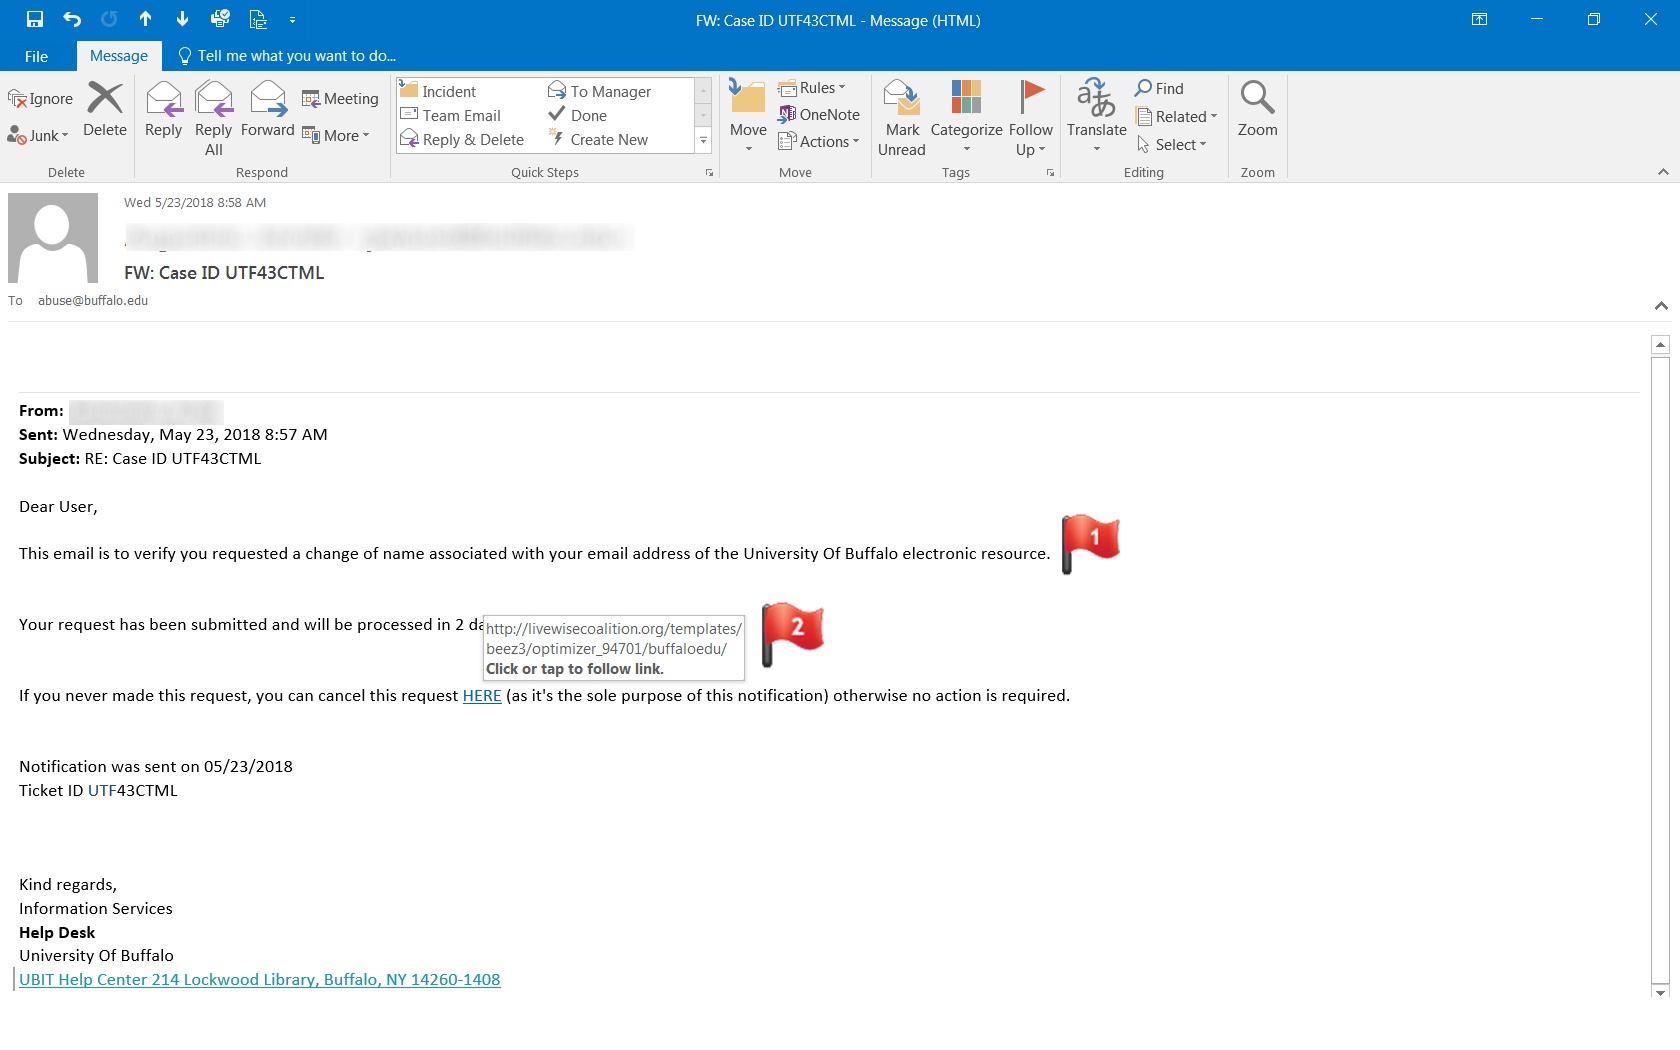Expand the Quick Steps gallery list
The width and height of the screenshot is (1680, 1050).
[x=703, y=141]
